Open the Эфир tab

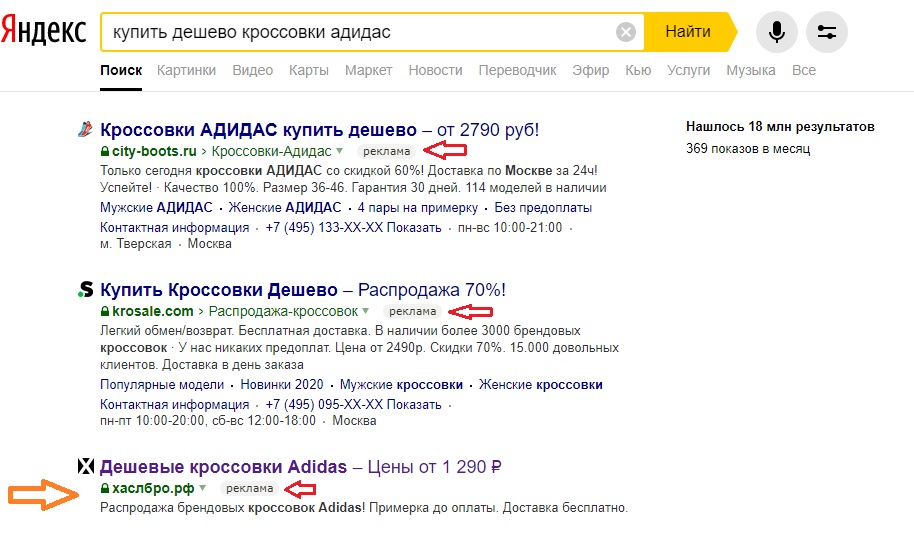(x=590, y=70)
